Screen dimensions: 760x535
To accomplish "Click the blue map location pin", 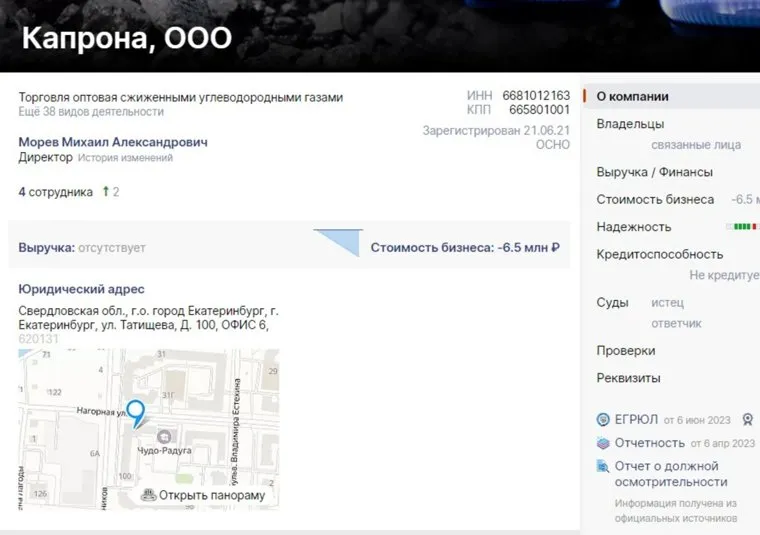I will [135, 413].
